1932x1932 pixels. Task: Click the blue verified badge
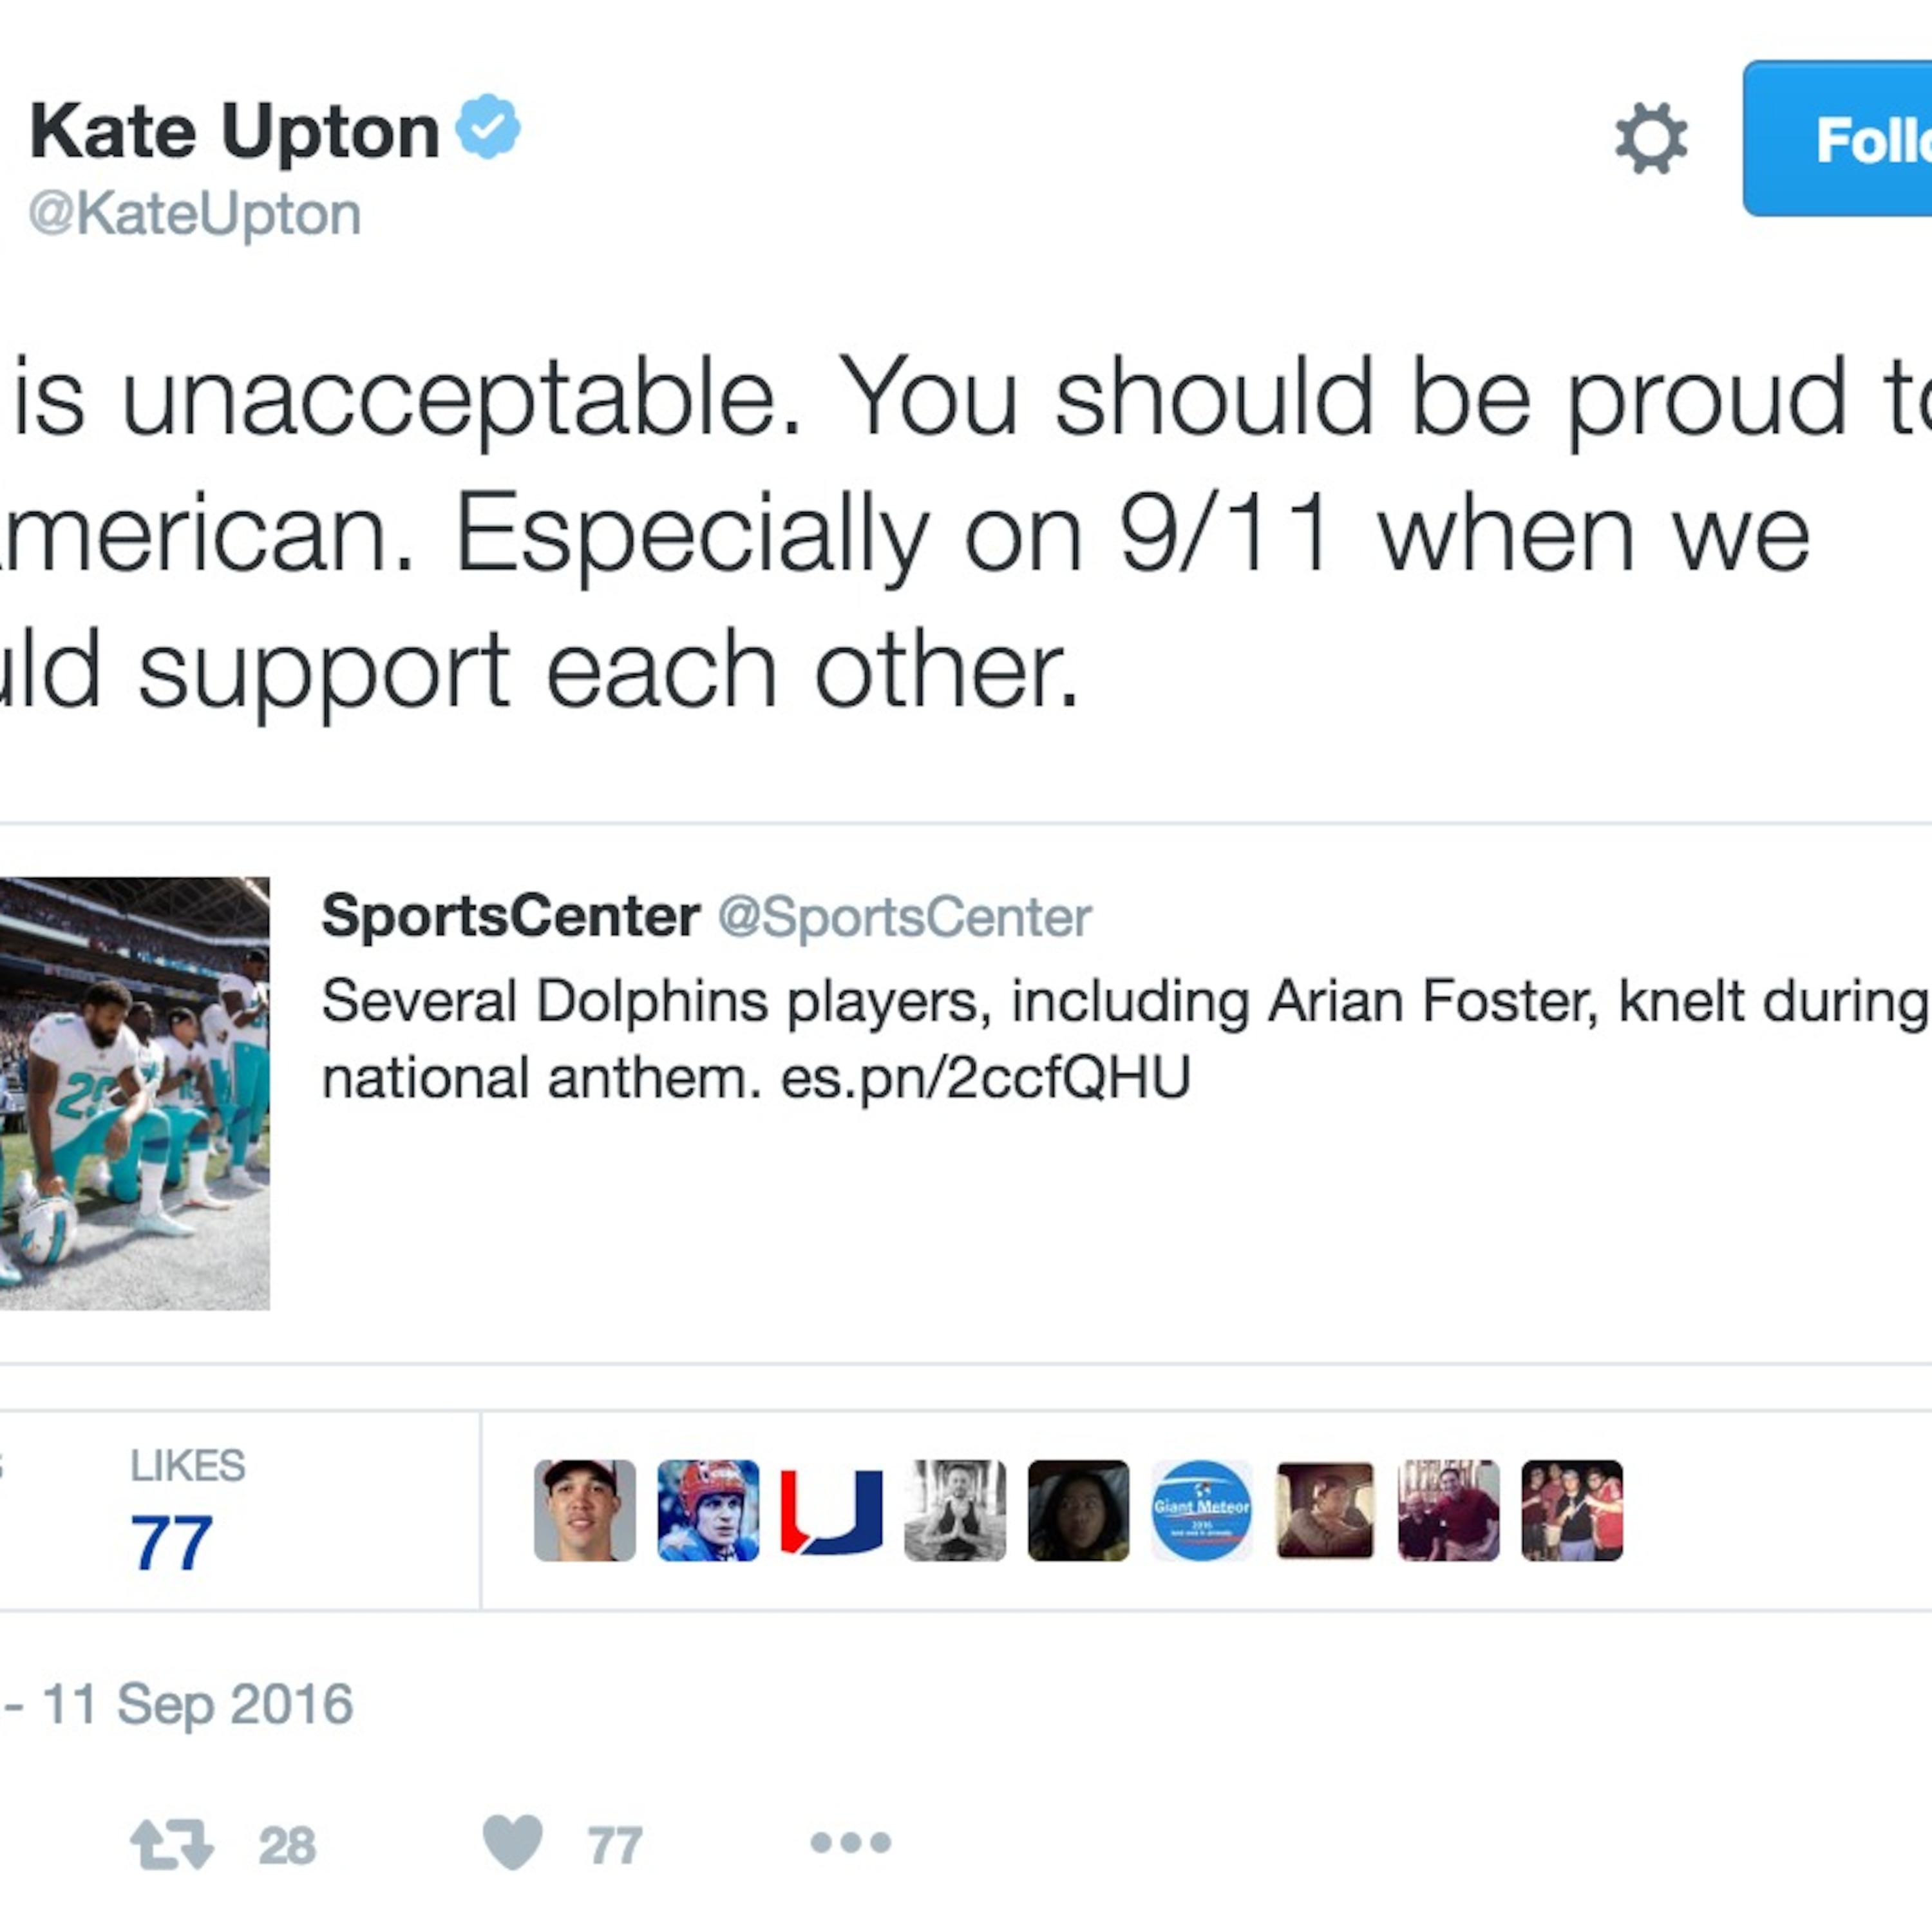tap(488, 127)
